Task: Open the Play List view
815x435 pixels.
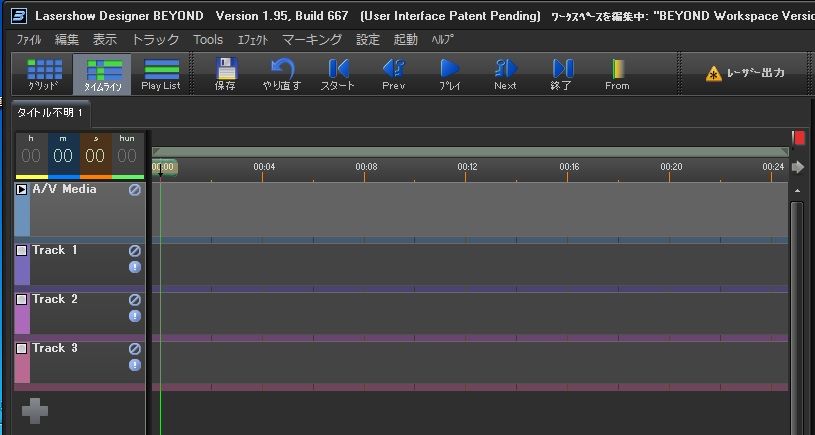Action: pos(161,74)
